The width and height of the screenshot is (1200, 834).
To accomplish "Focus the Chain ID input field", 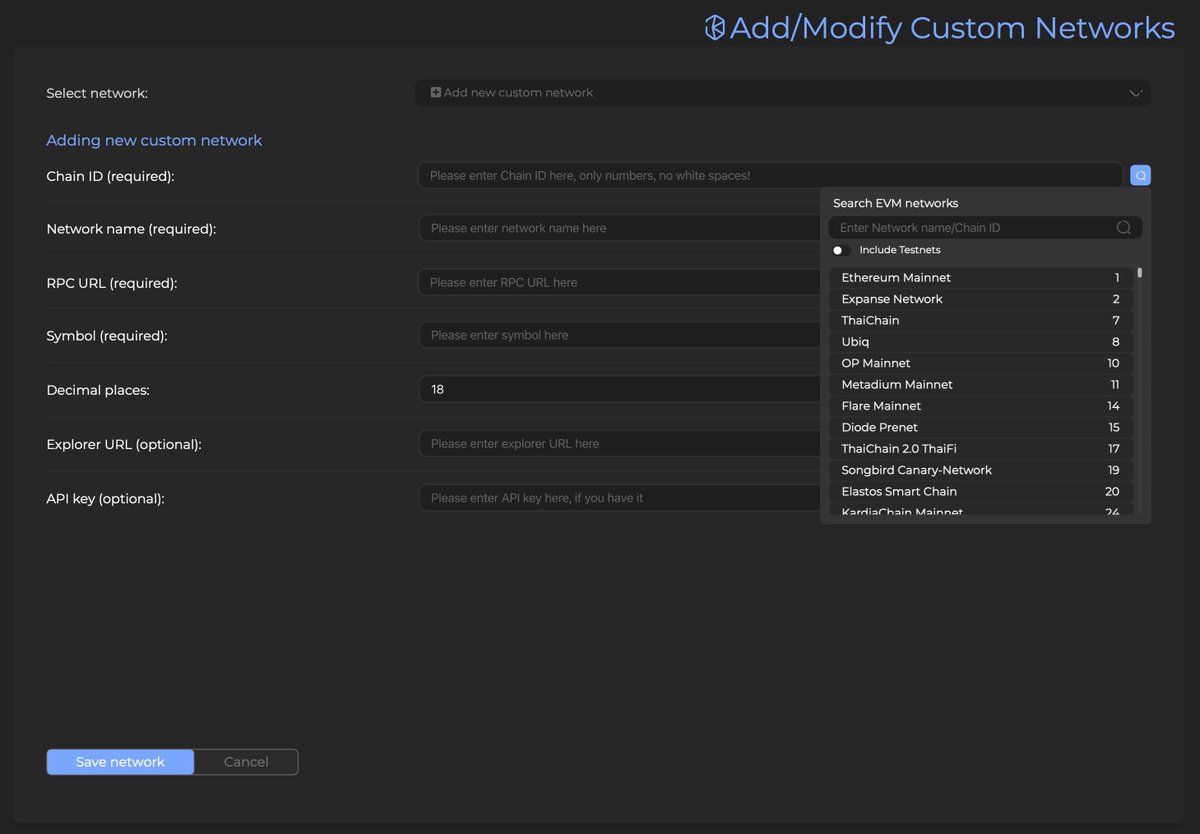I will tap(770, 175).
